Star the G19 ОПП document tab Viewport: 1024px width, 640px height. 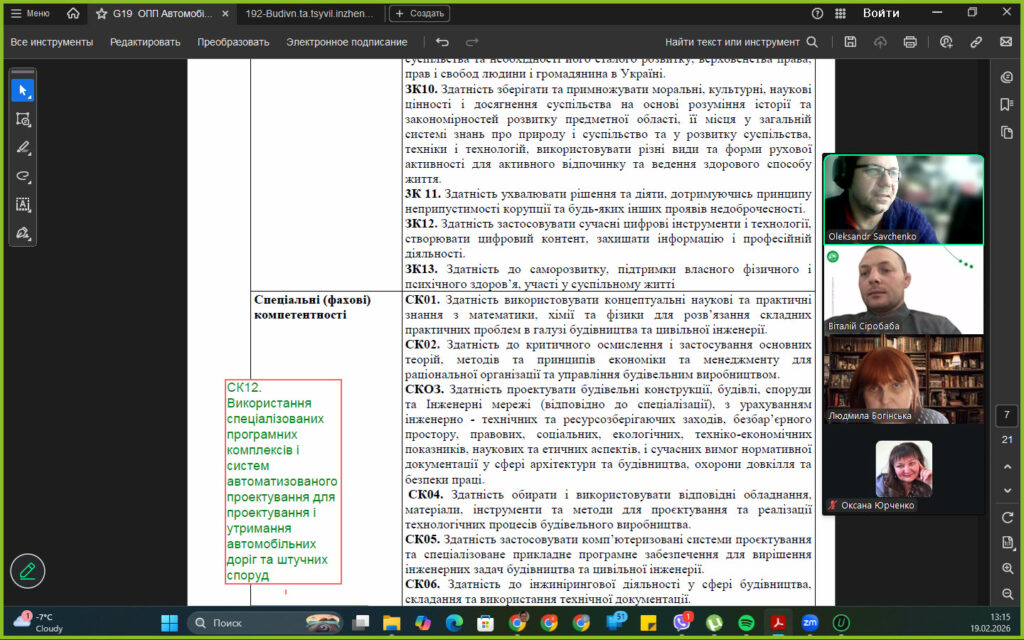tap(101, 13)
